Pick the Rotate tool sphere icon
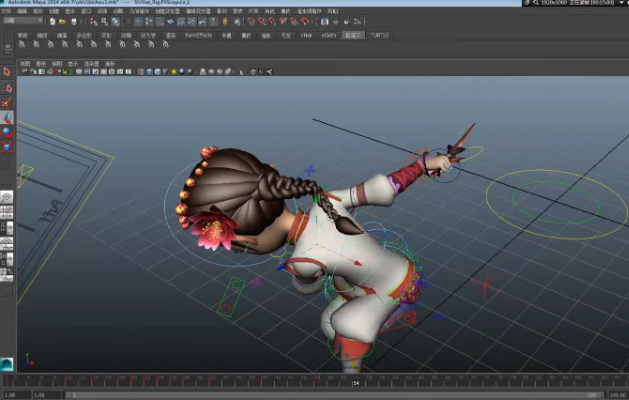This screenshot has width=629, height=400. pos(6,132)
